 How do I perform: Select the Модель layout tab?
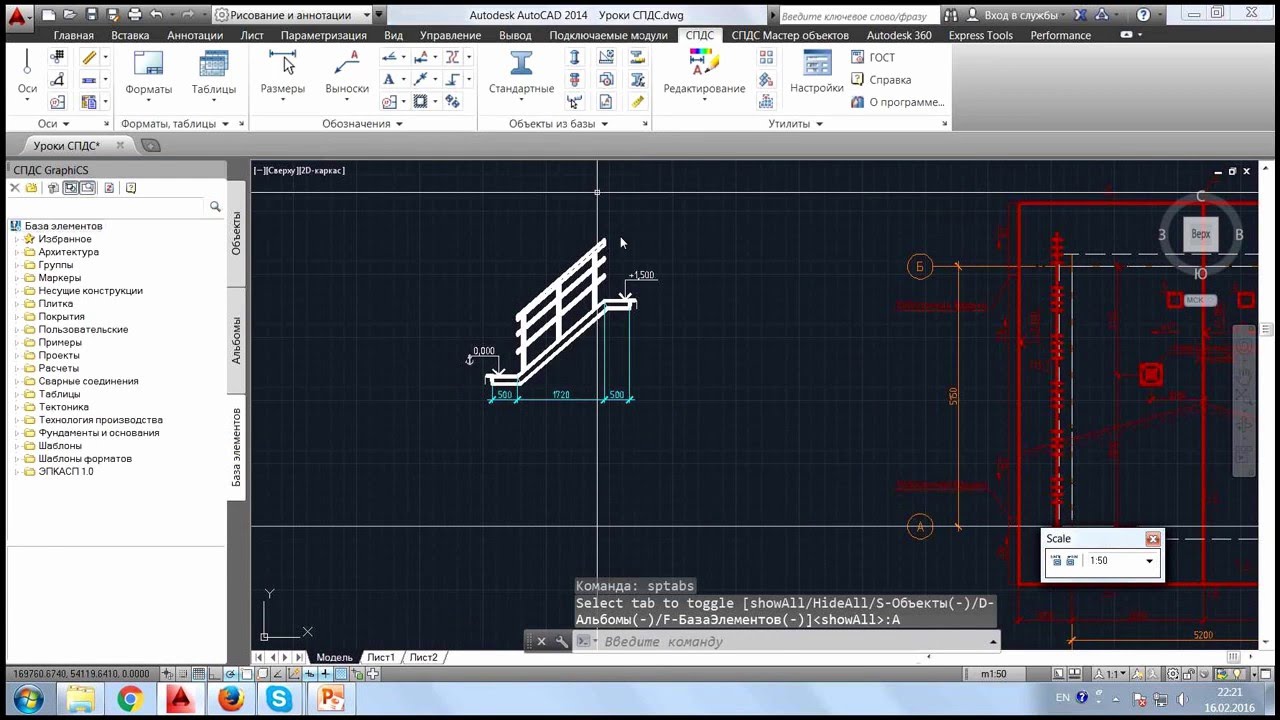click(334, 657)
